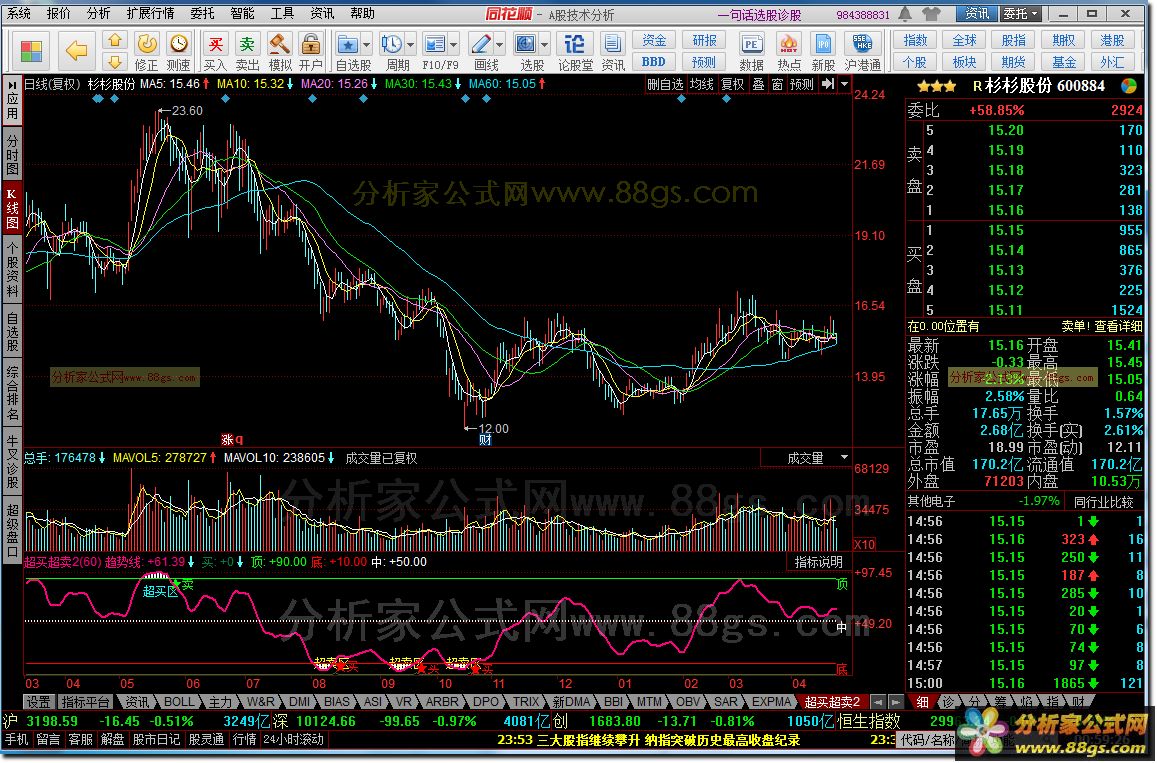Select the 分时图 sidebar tab
The width and height of the screenshot is (1157, 763).
pyautogui.click(x=13, y=153)
